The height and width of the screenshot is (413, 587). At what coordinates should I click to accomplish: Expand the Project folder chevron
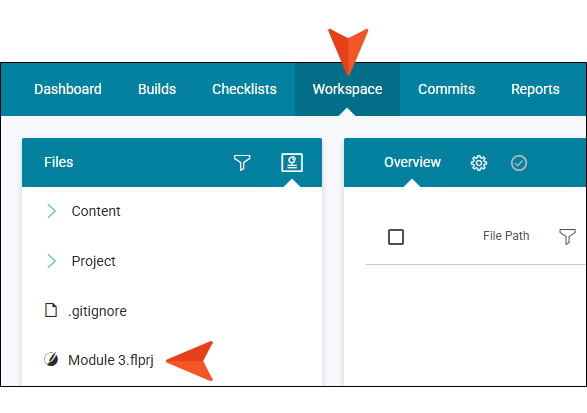[51, 261]
